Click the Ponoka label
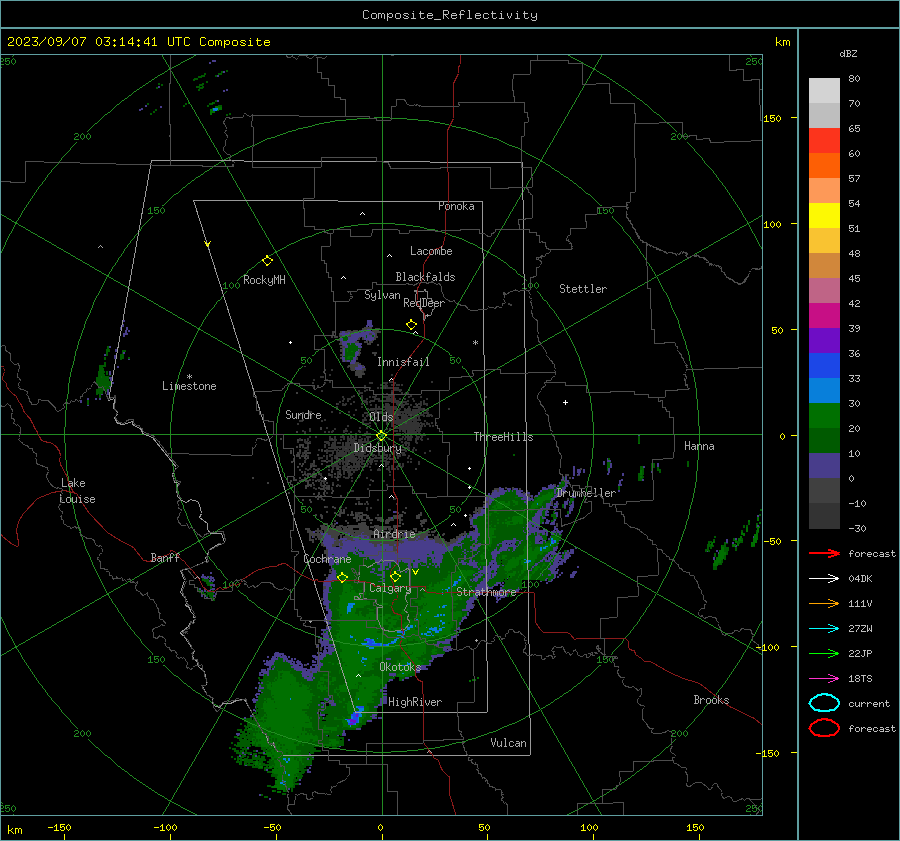Screen dimensions: 900x841 coord(456,206)
